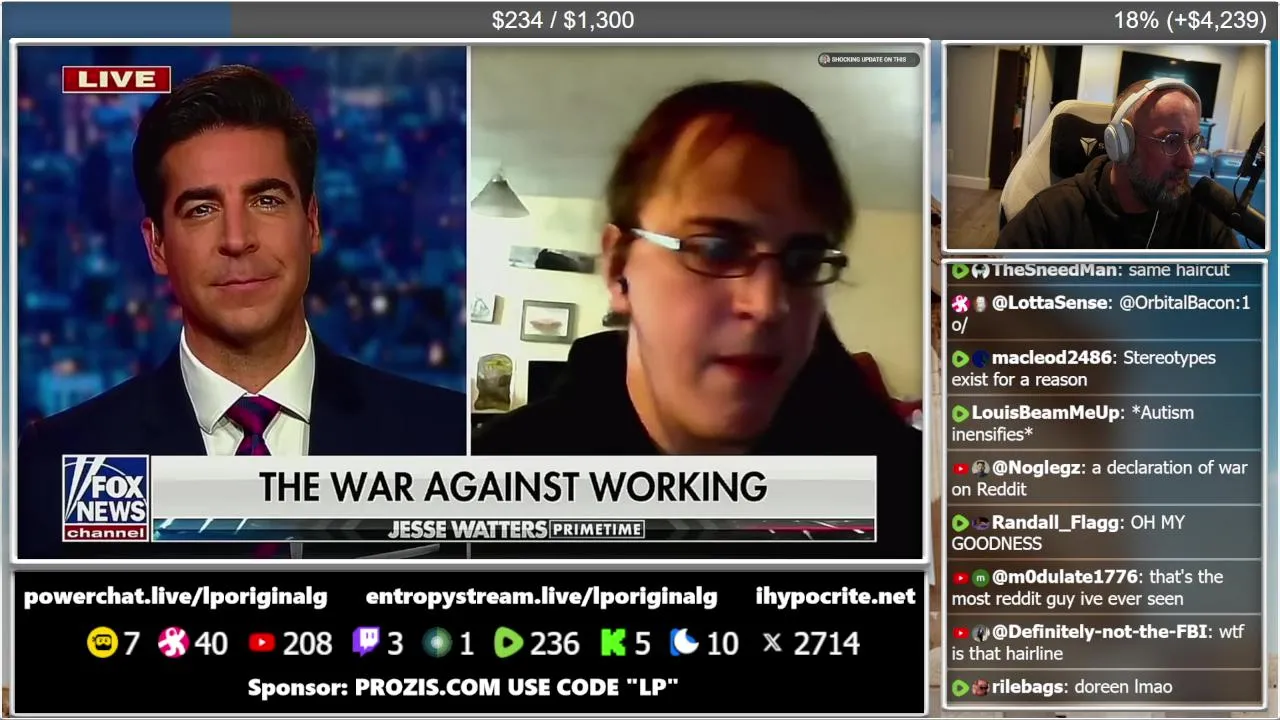This screenshot has height=720, width=1280.
Task: Click the avatar of macleod2486
Action: click(980, 358)
